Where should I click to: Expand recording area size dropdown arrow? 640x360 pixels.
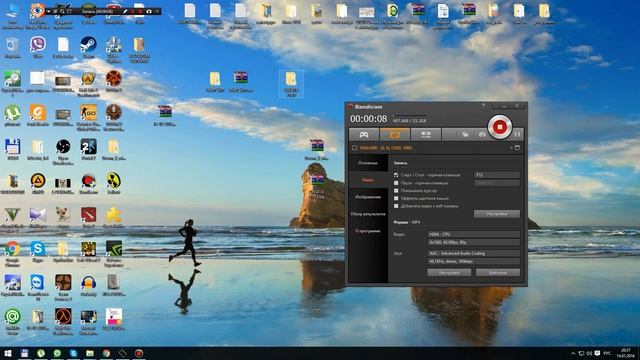511,148
